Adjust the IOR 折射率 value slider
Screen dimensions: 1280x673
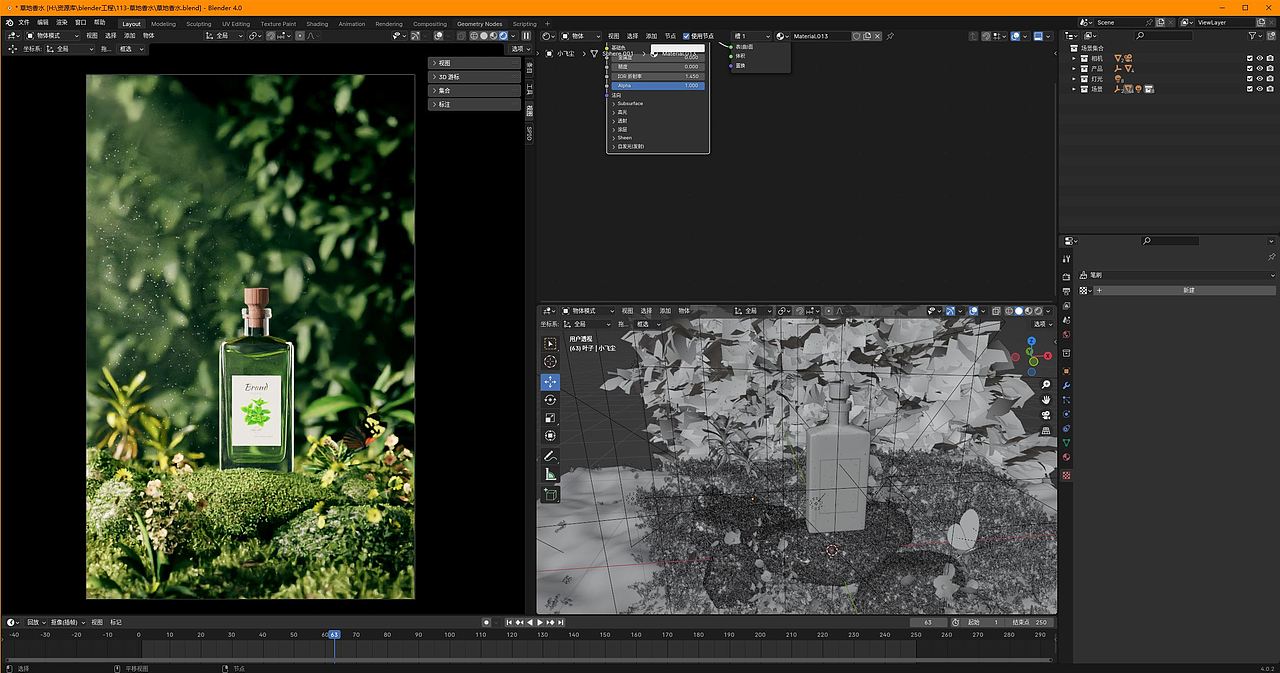[x=658, y=76]
